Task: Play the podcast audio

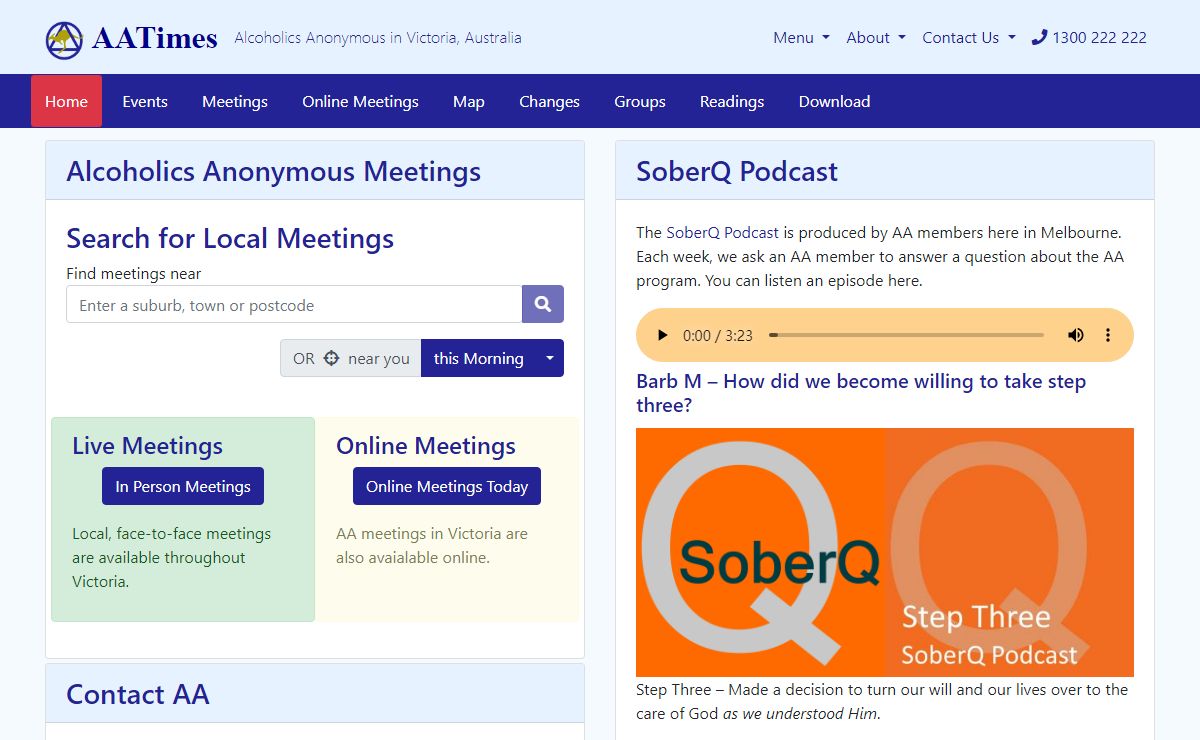Action: (662, 335)
